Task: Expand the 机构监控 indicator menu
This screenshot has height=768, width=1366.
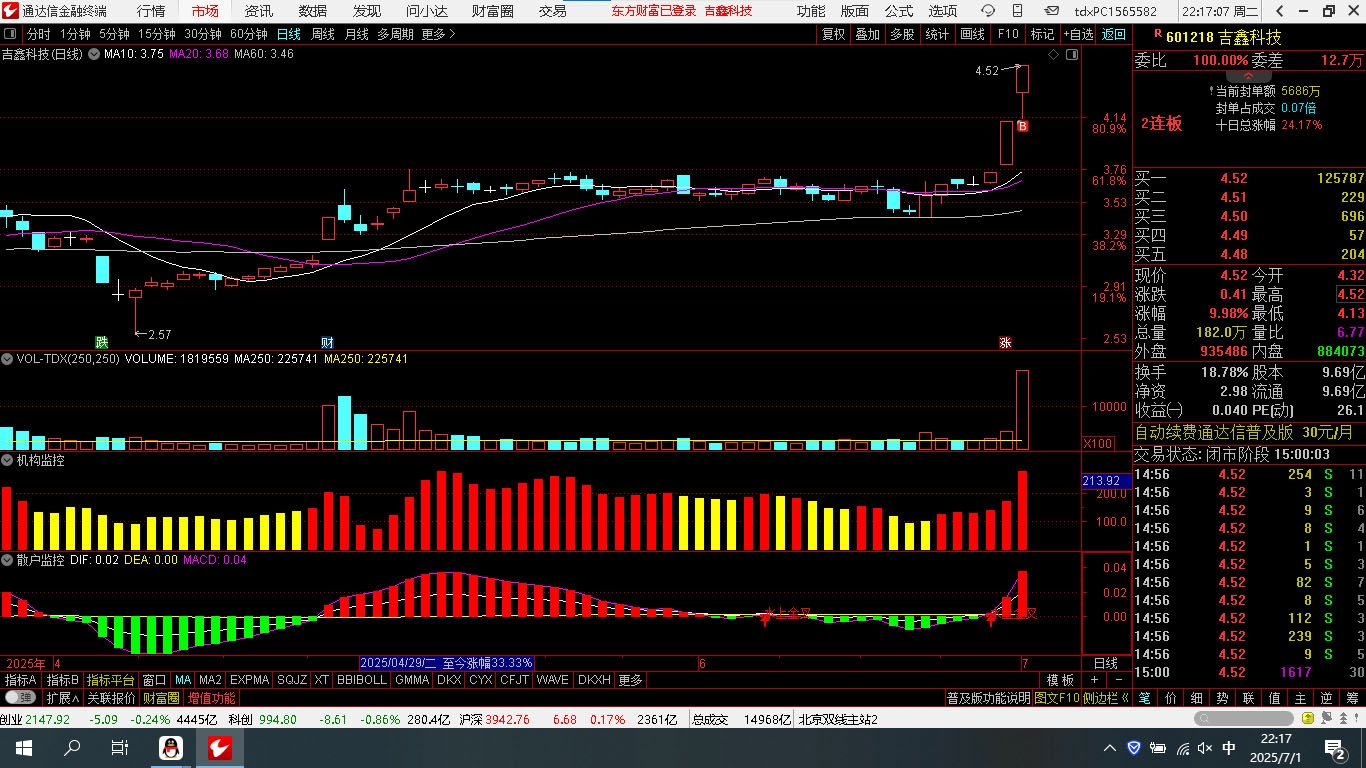Action: (8, 461)
